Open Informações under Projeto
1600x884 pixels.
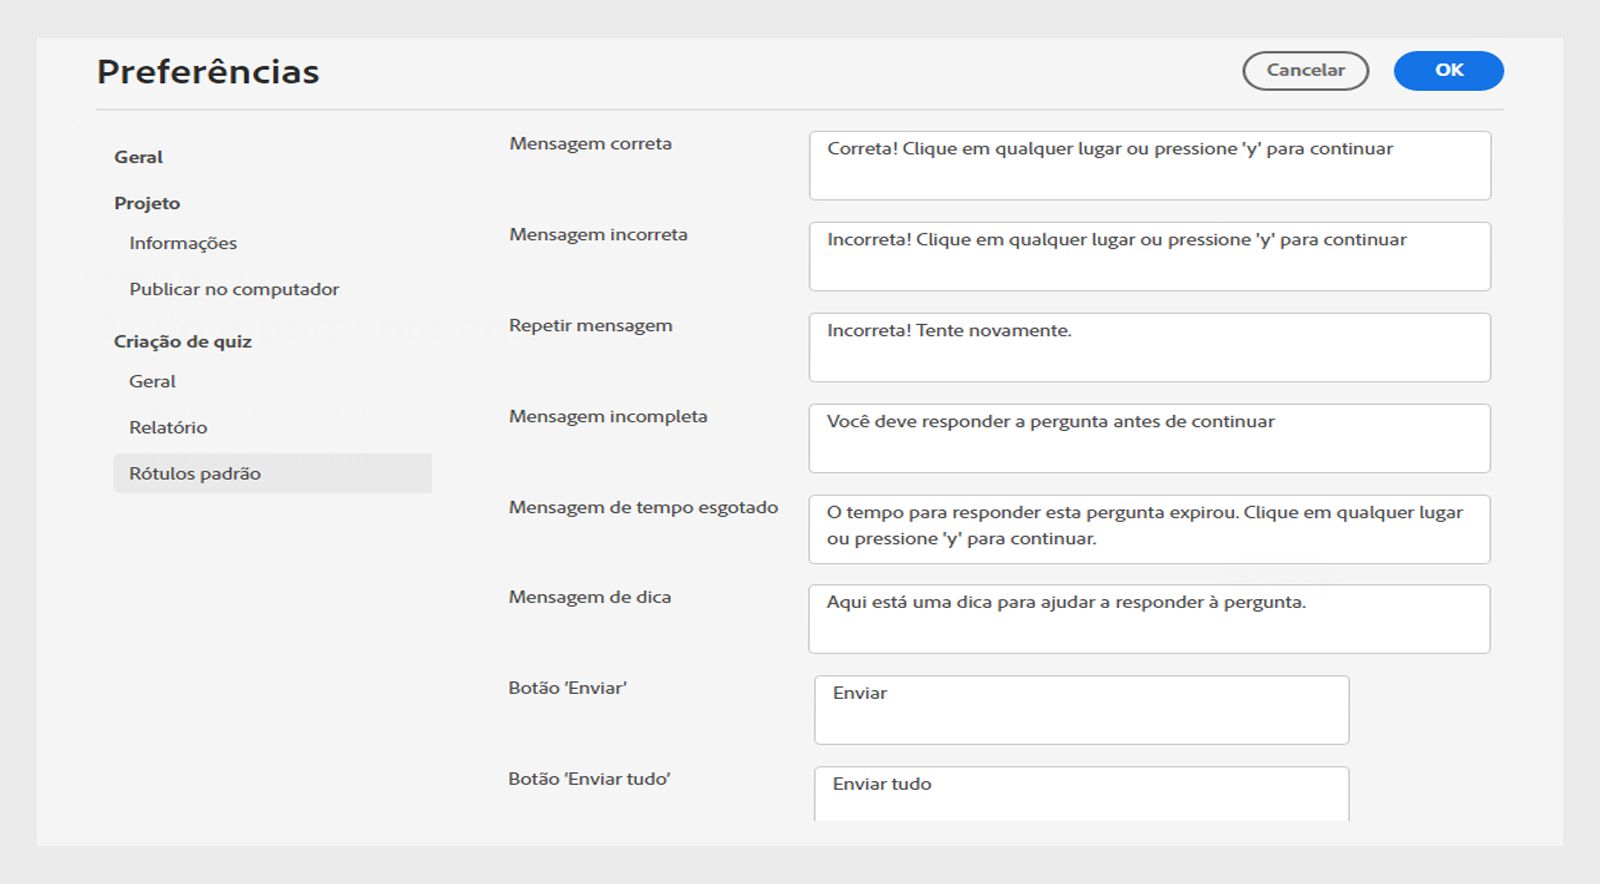point(183,243)
